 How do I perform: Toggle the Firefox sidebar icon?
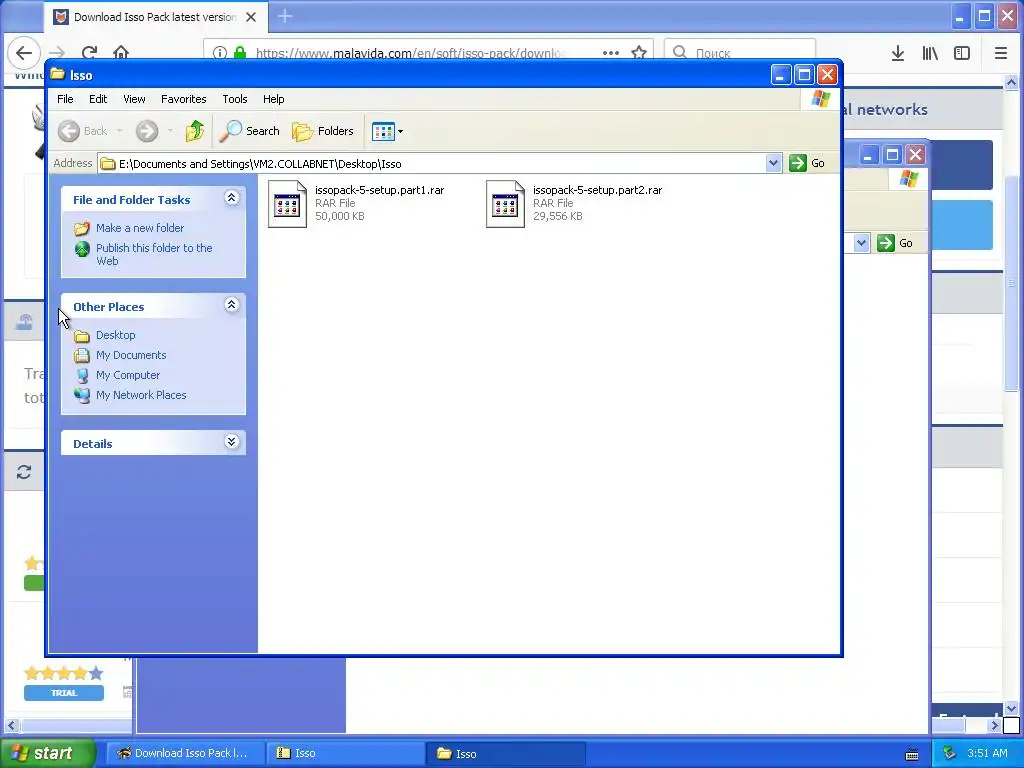coord(962,54)
